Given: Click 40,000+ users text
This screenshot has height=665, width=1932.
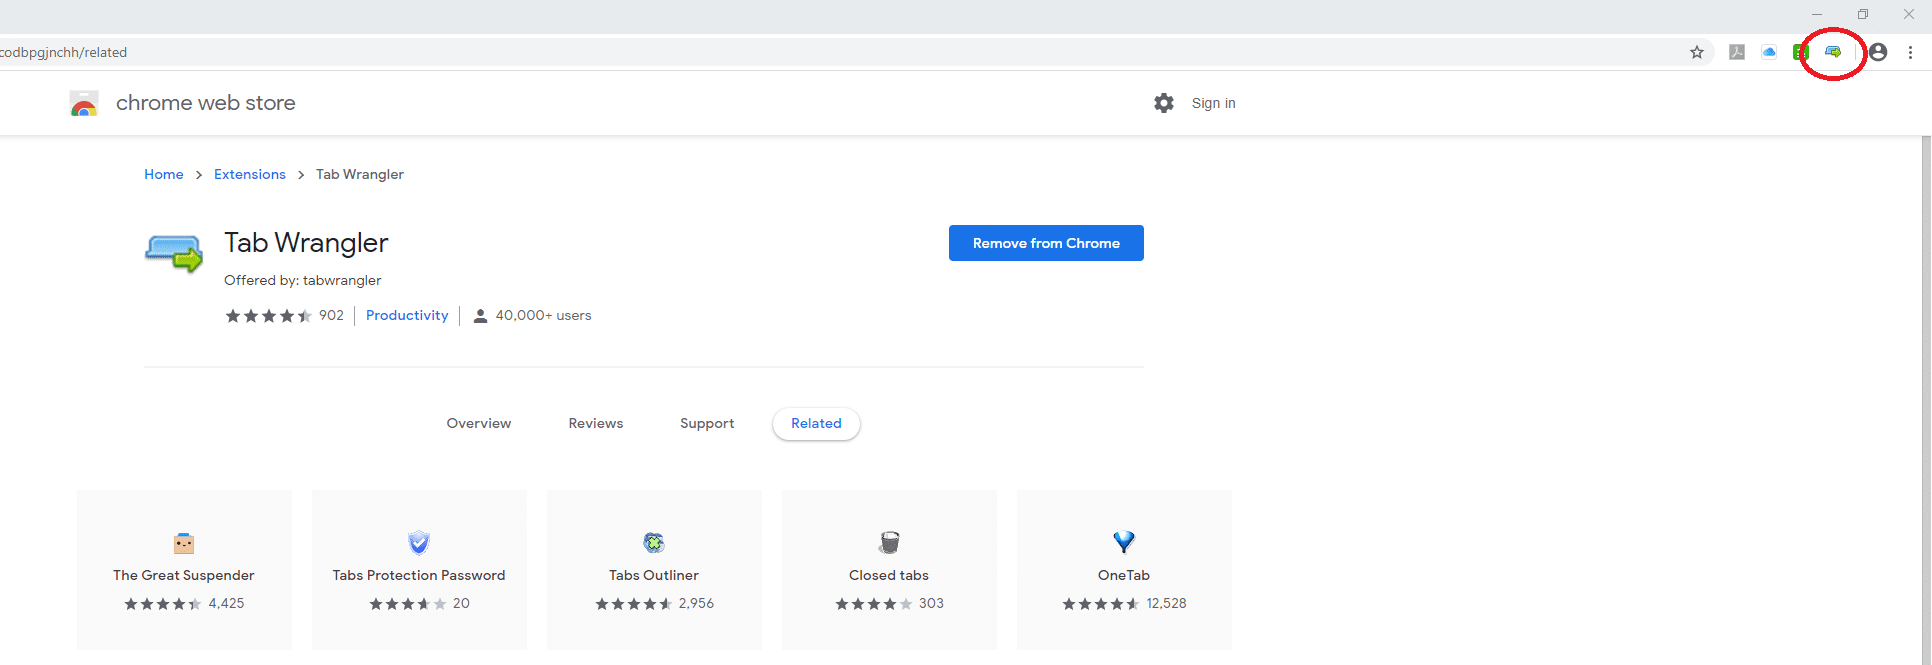Looking at the screenshot, I should (x=543, y=315).
